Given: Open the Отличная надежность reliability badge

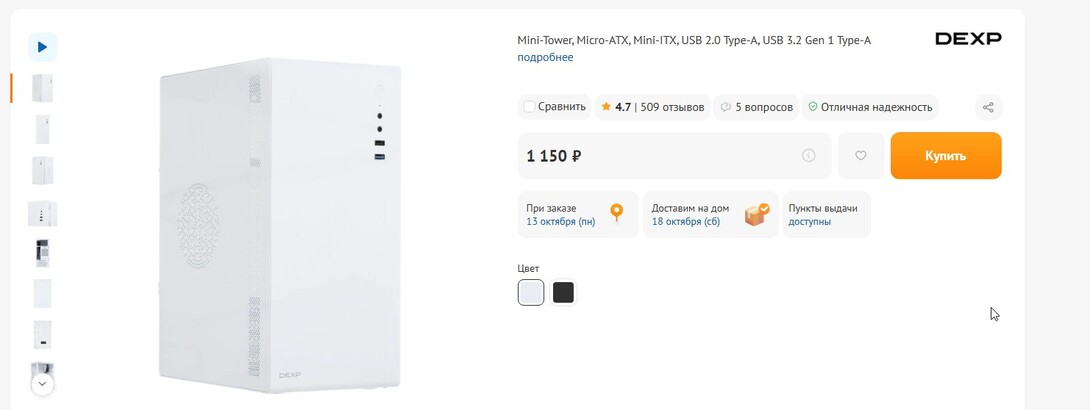Looking at the screenshot, I should point(870,107).
